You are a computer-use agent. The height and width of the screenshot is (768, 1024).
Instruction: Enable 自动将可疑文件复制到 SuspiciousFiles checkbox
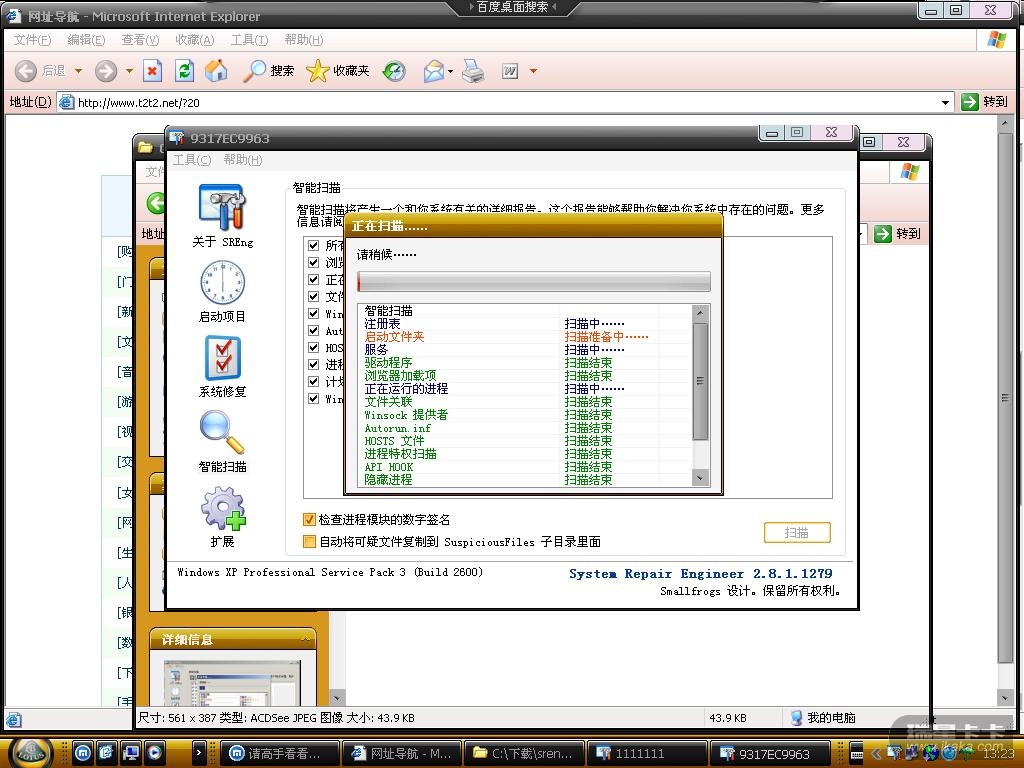[309, 542]
